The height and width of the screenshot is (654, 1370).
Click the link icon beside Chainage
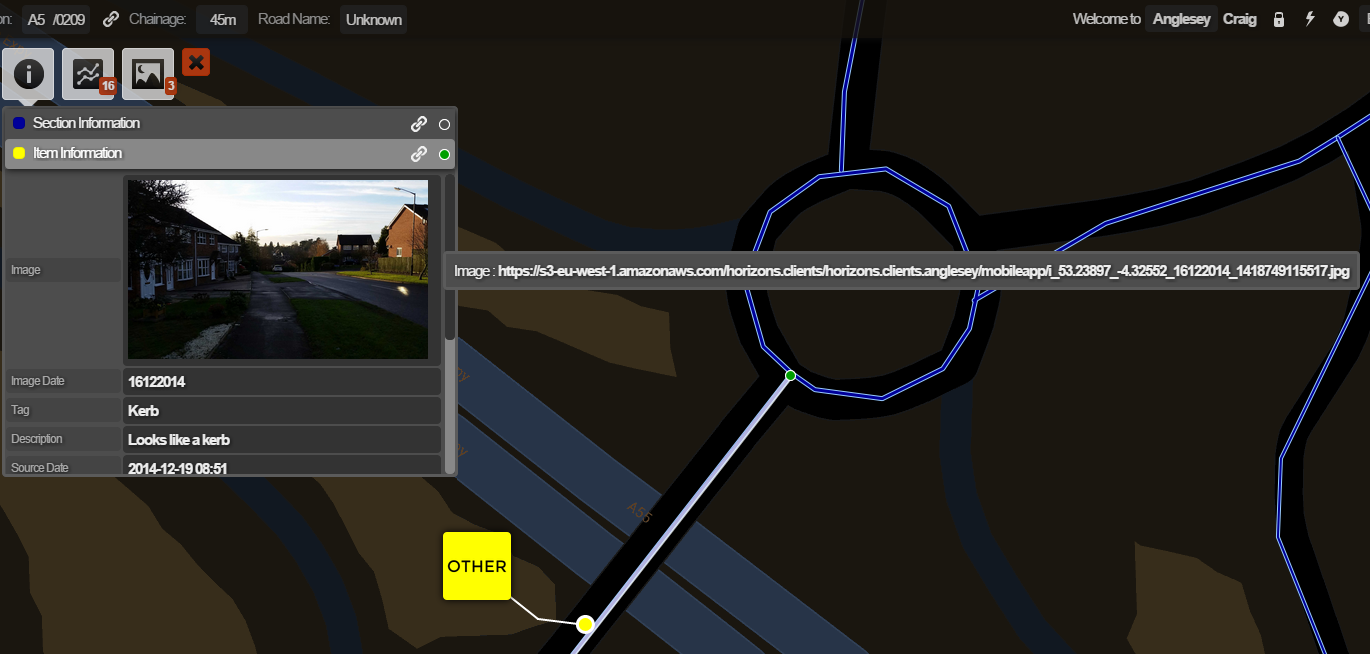(x=111, y=19)
